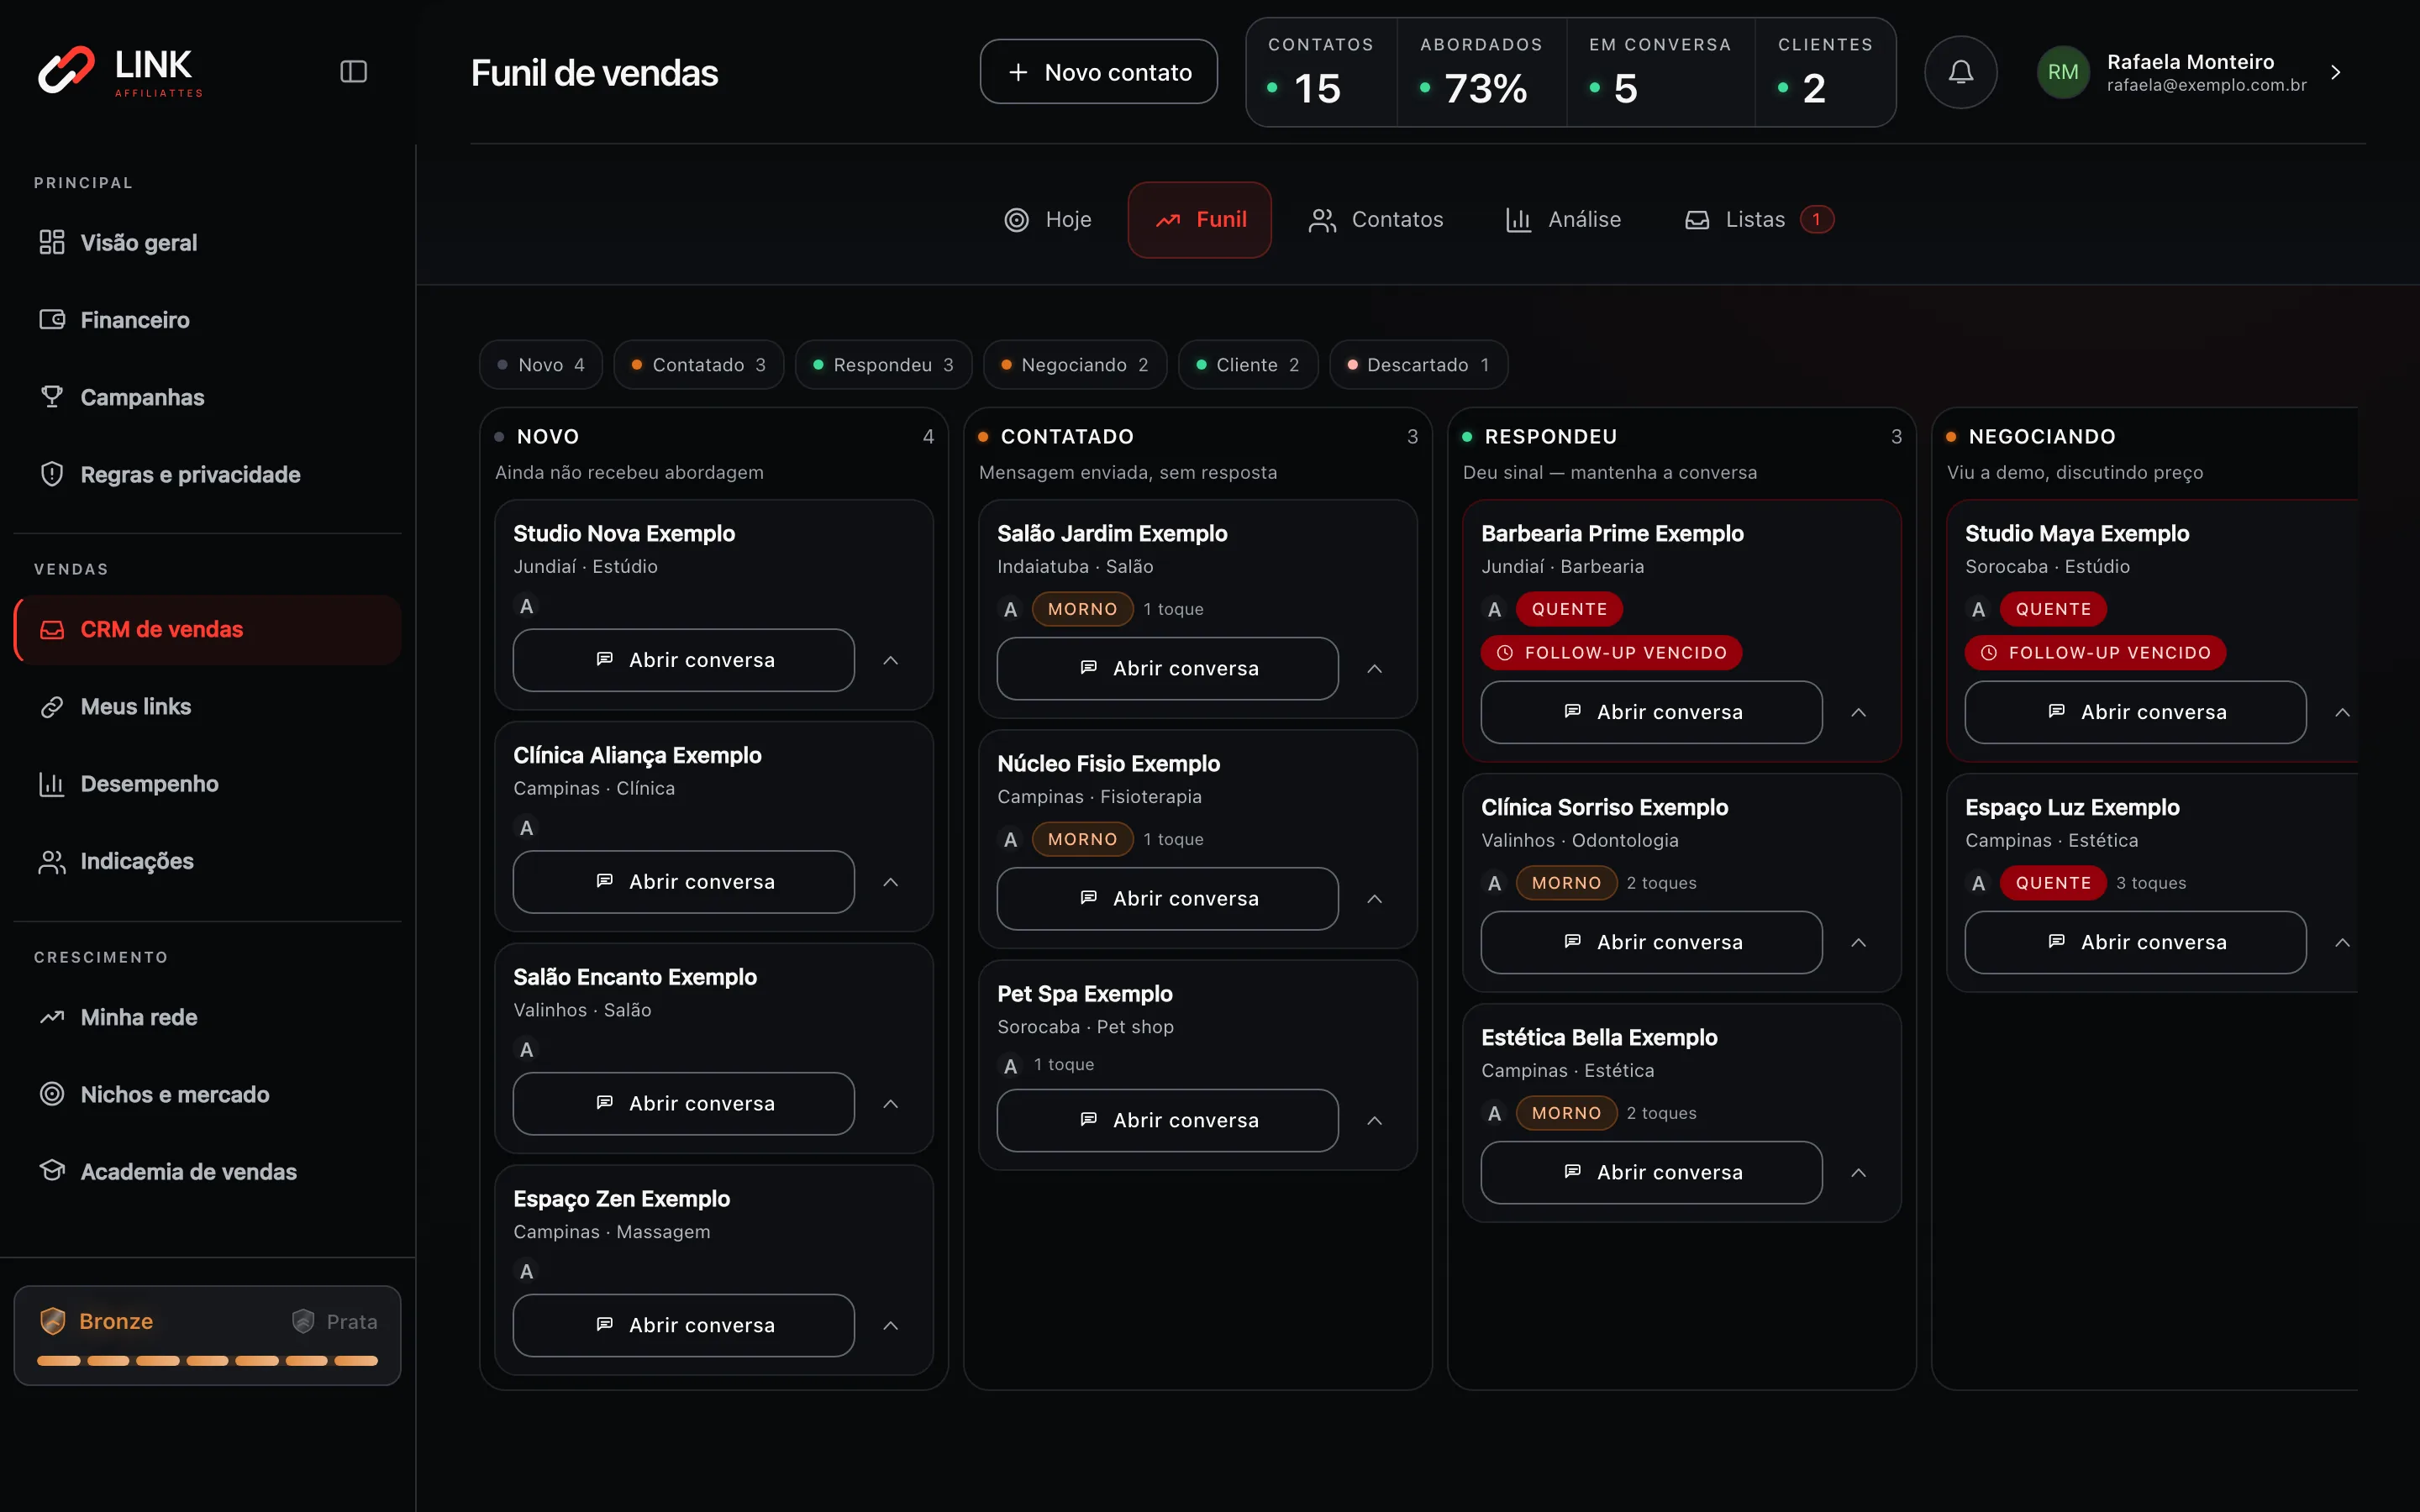Click the MORNO tag on Salão Jardim Exemplo

coord(1082,609)
